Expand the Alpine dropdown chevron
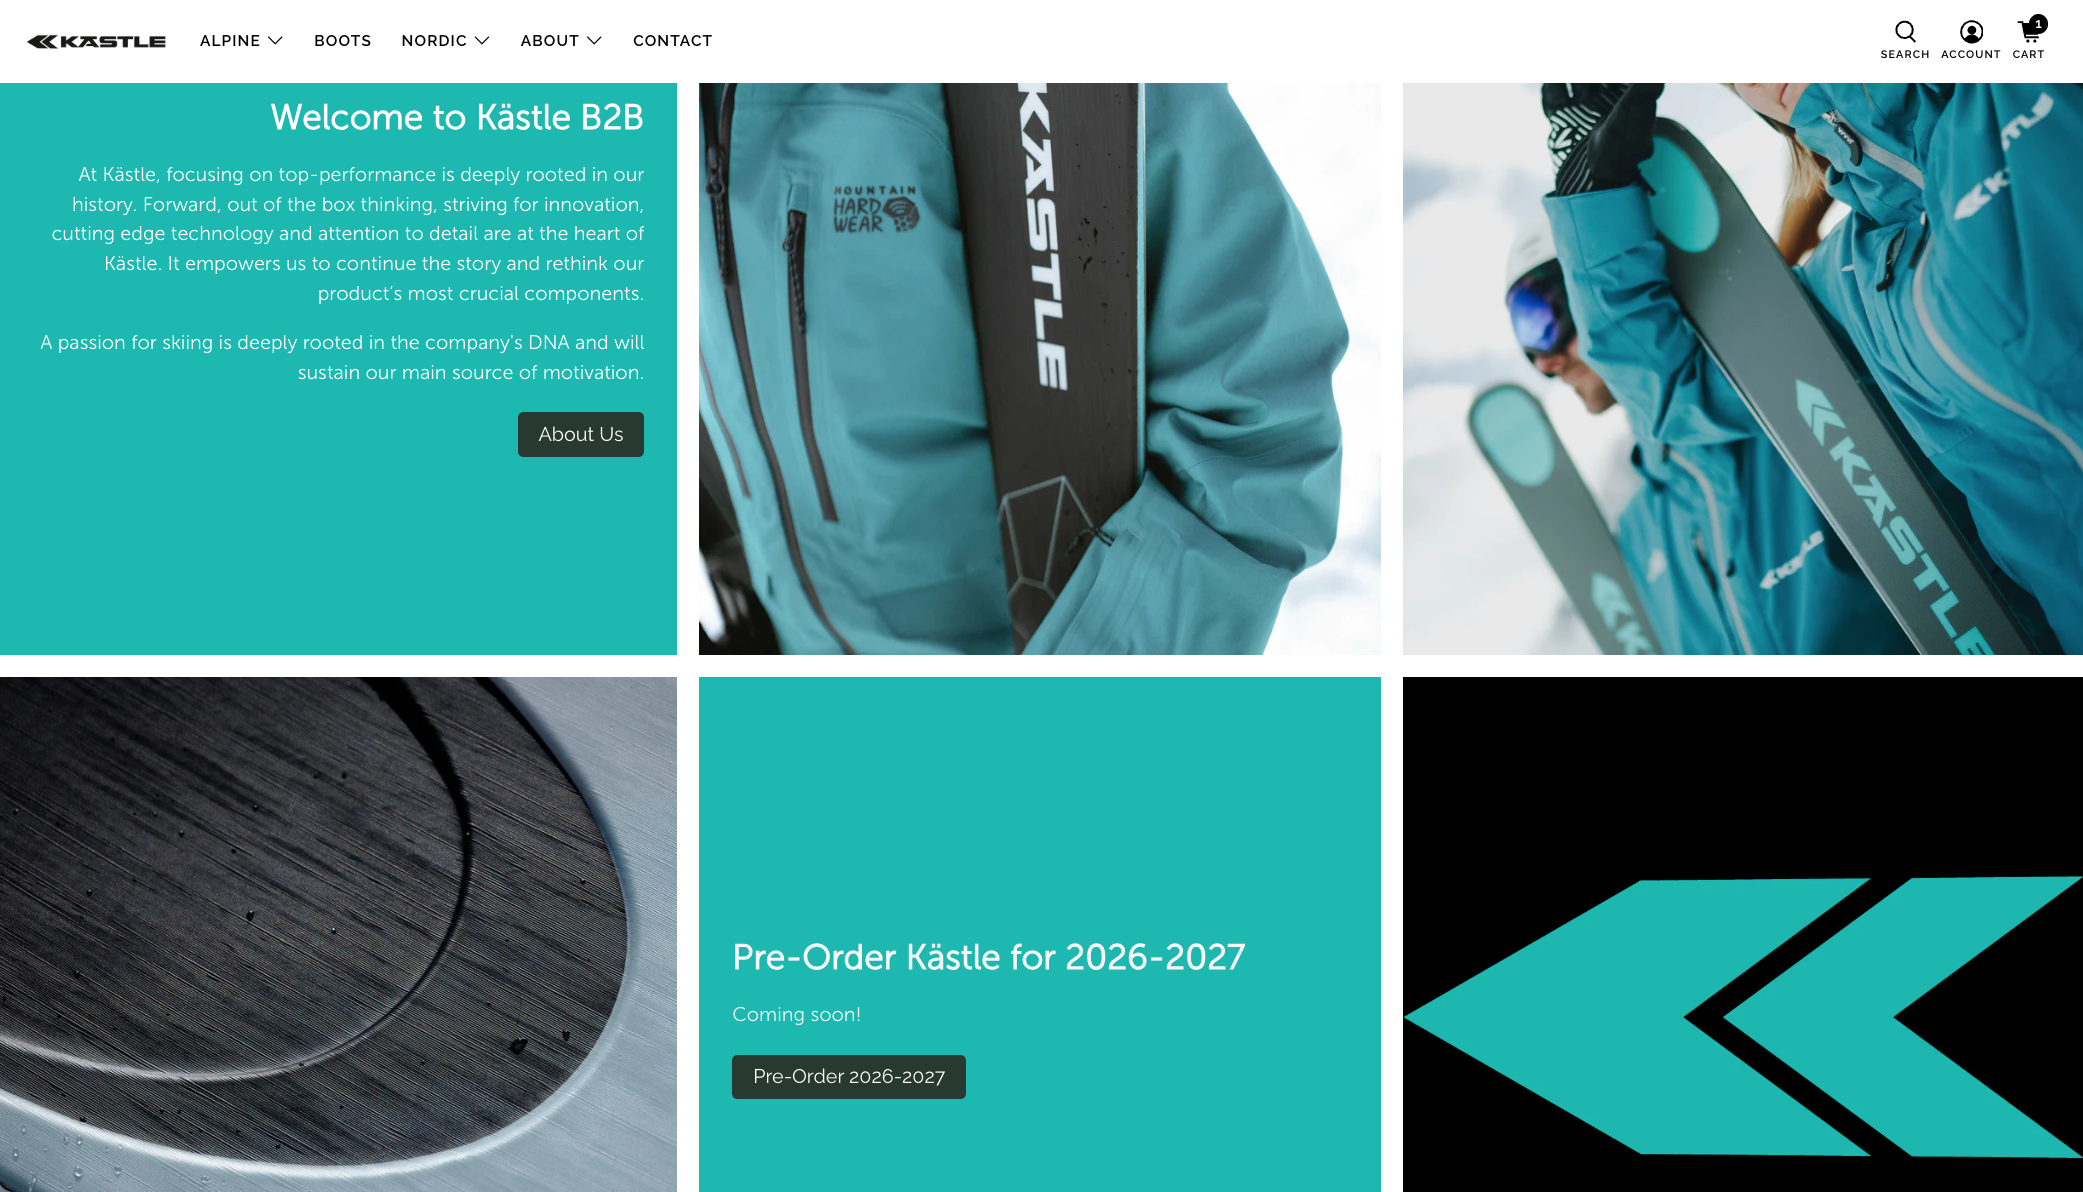This screenshot has height=1192, width=2083. (x=276, y=41)
